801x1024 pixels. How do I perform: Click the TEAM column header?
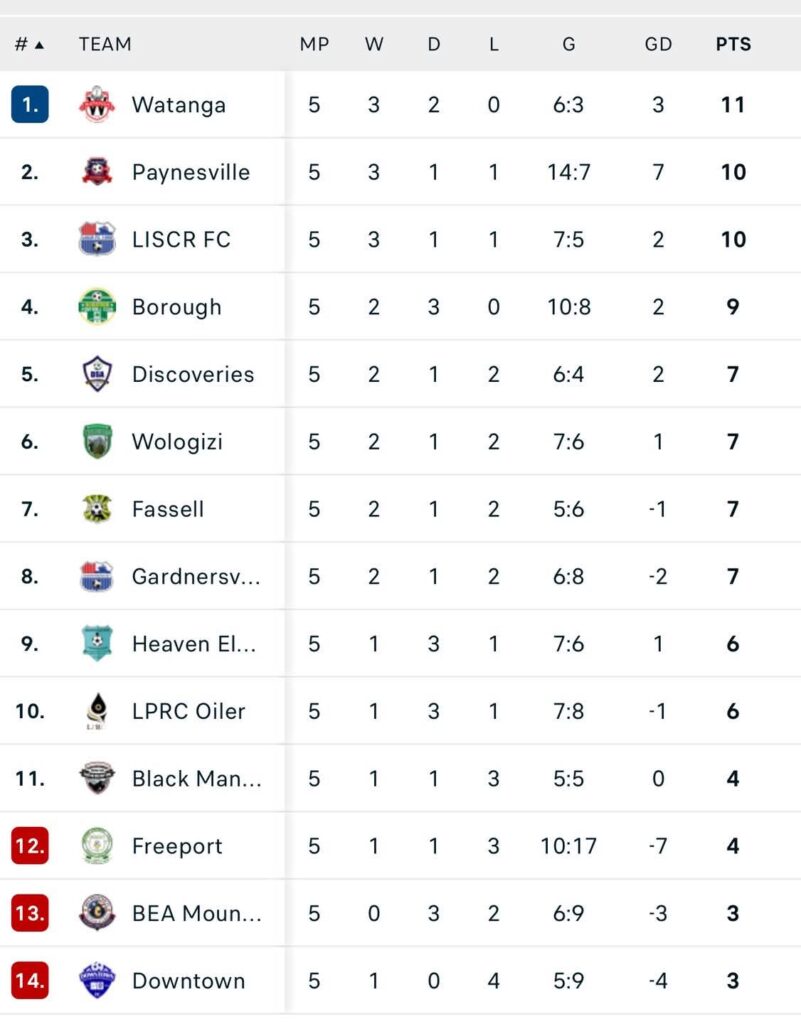105,44
